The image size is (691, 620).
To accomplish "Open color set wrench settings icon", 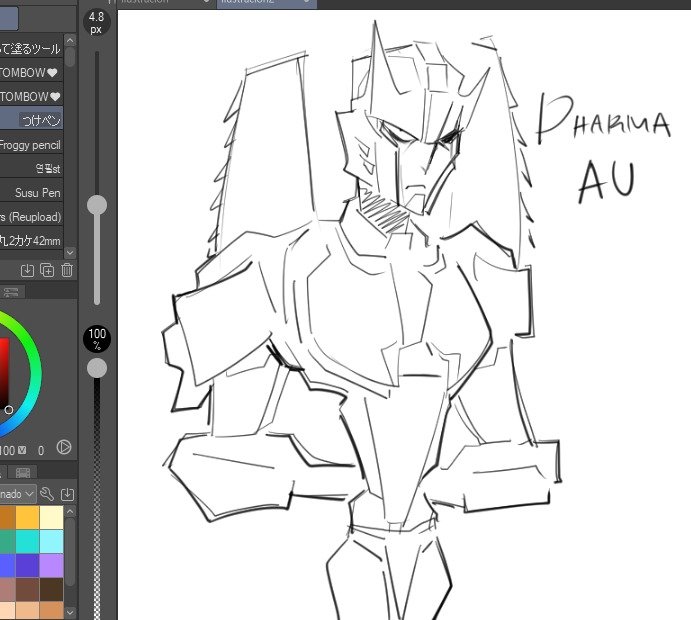I will 47,494.
